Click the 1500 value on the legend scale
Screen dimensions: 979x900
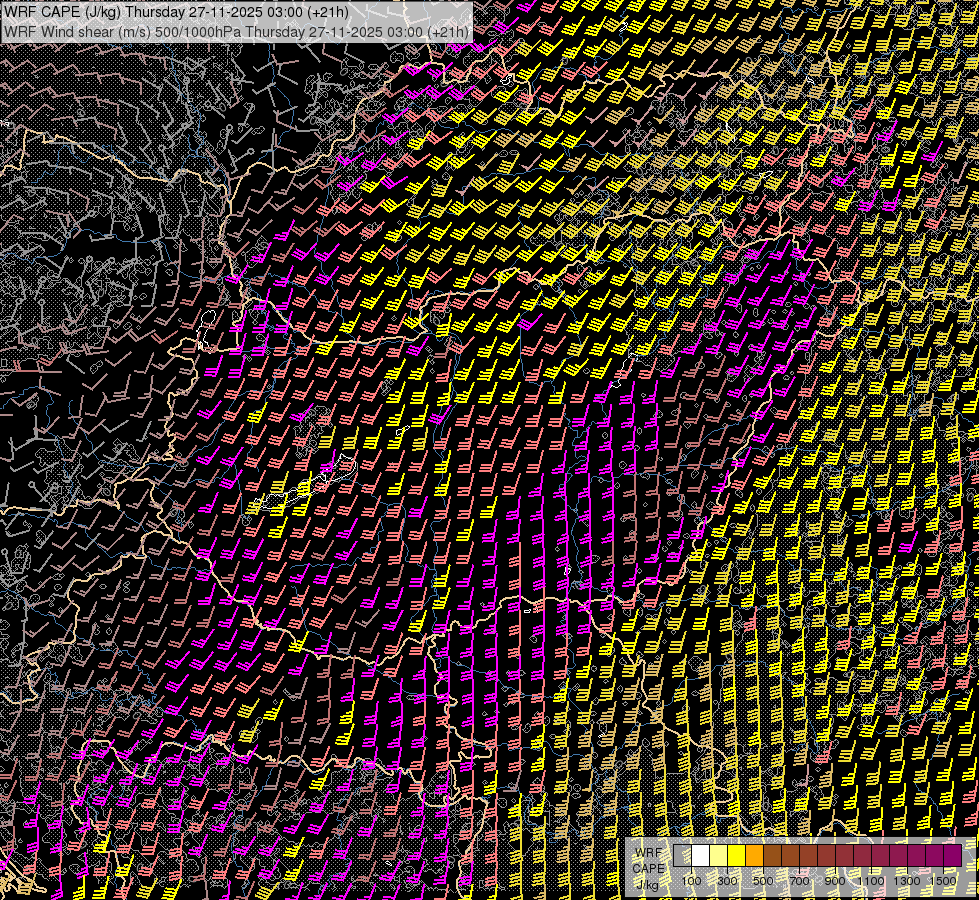[943, 881]
